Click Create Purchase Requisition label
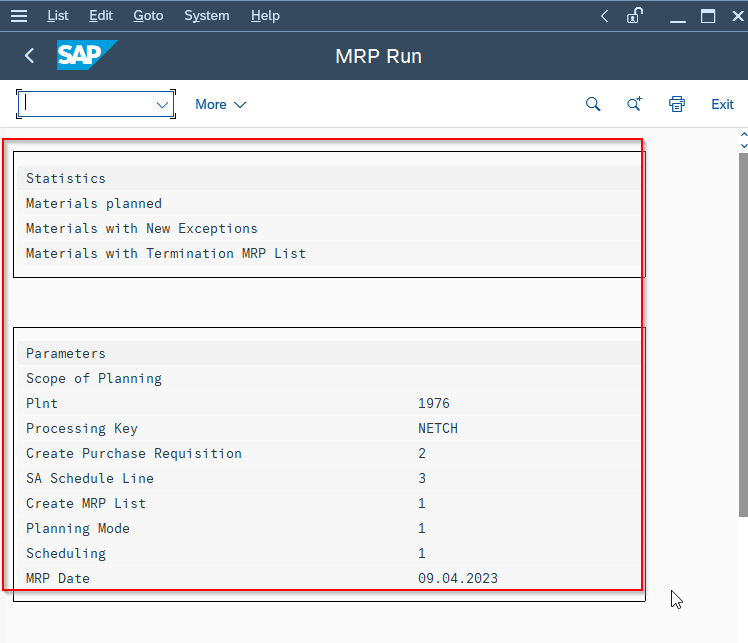 tap(134, 453)
